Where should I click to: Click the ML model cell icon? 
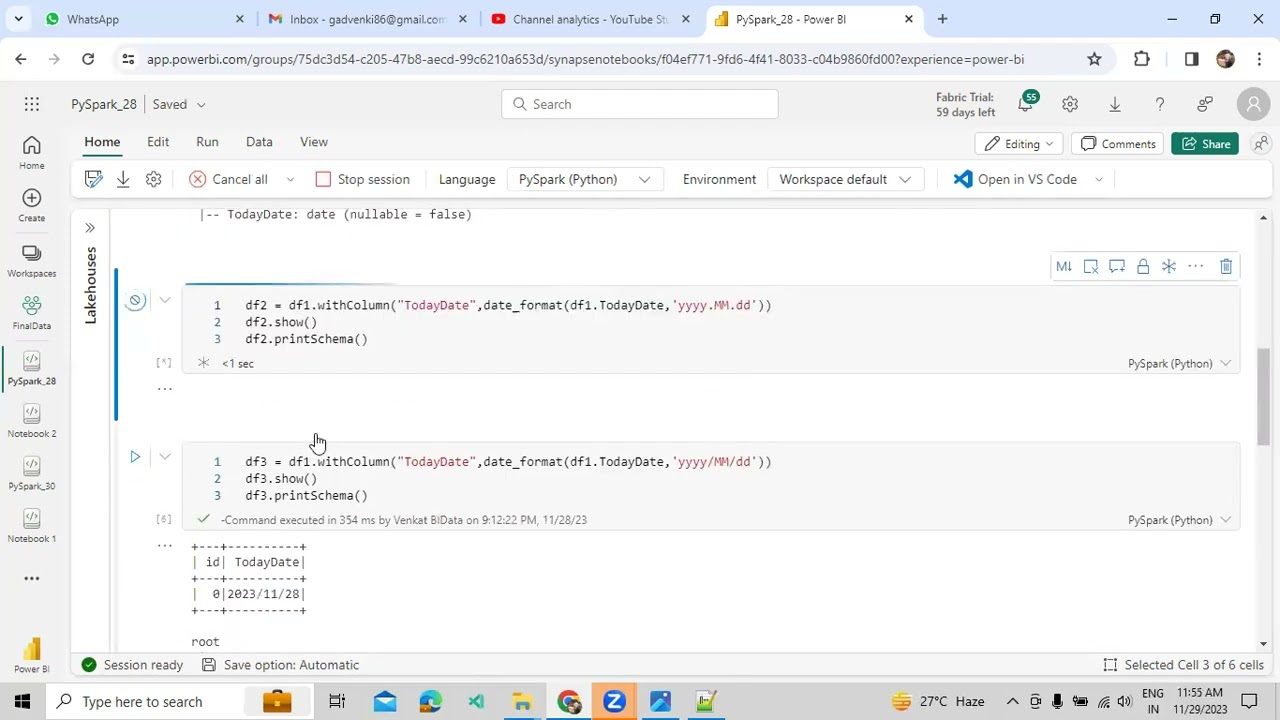1064,266
